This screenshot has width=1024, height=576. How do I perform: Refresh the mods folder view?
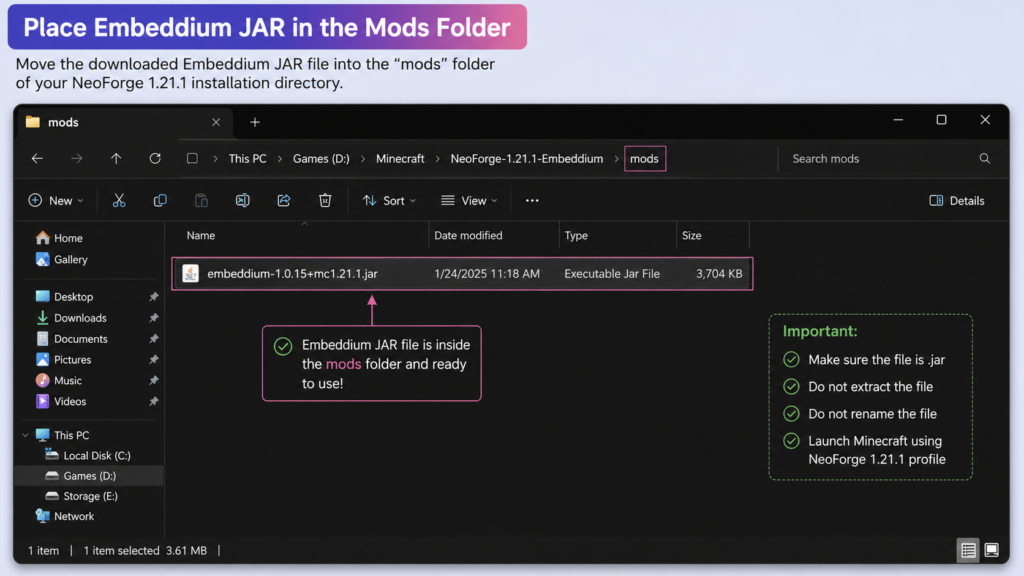(155, 159)
